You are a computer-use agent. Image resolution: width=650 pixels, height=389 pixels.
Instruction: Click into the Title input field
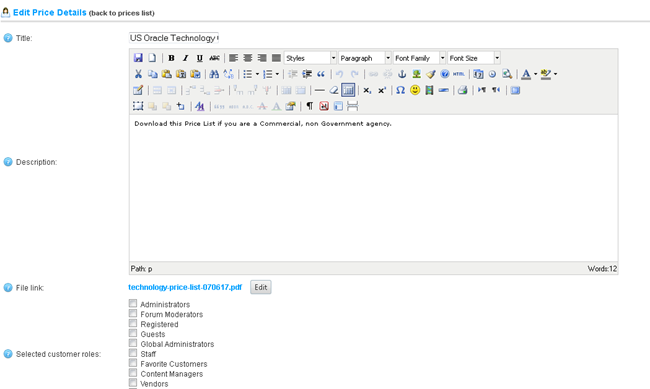[174, 38]
